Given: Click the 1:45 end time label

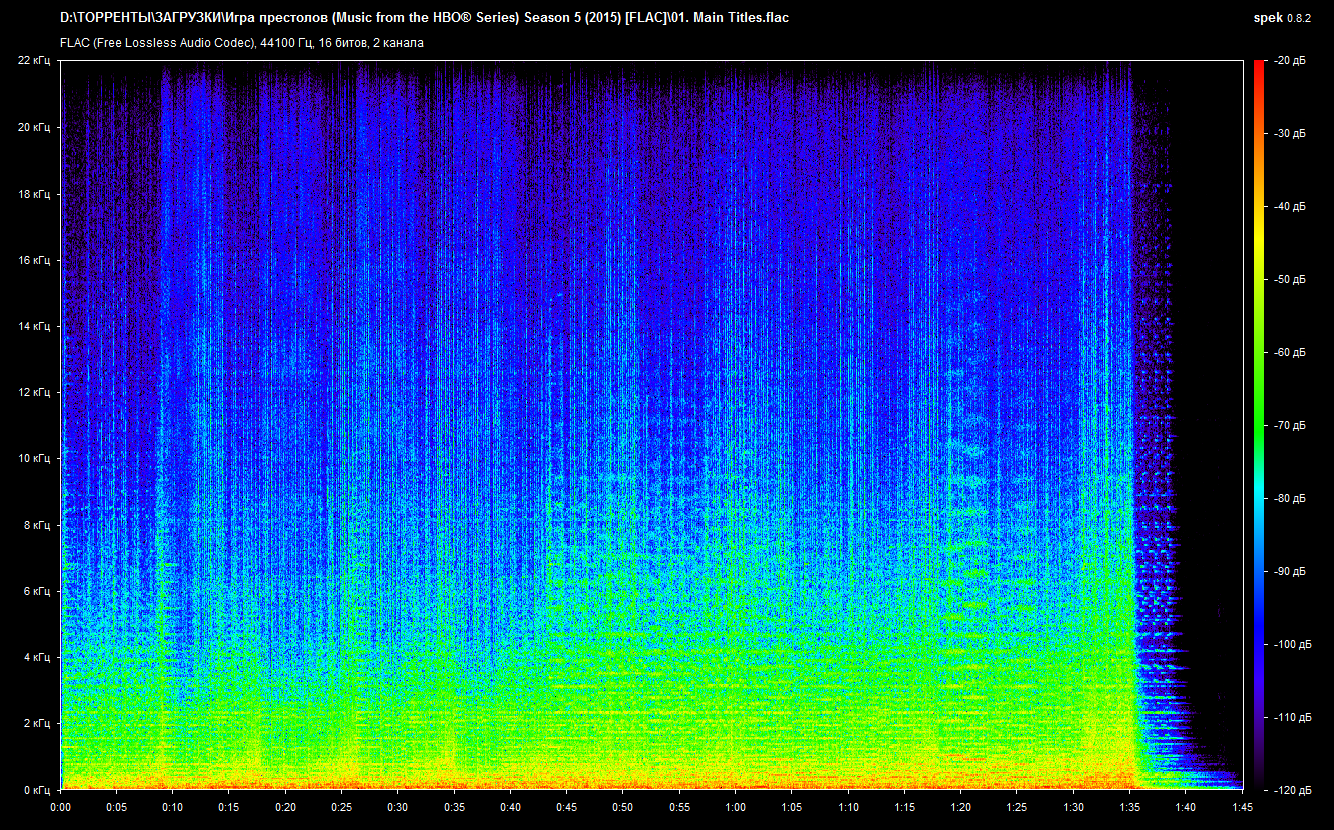Looking at the screenshot, I should pos(1242,806).
